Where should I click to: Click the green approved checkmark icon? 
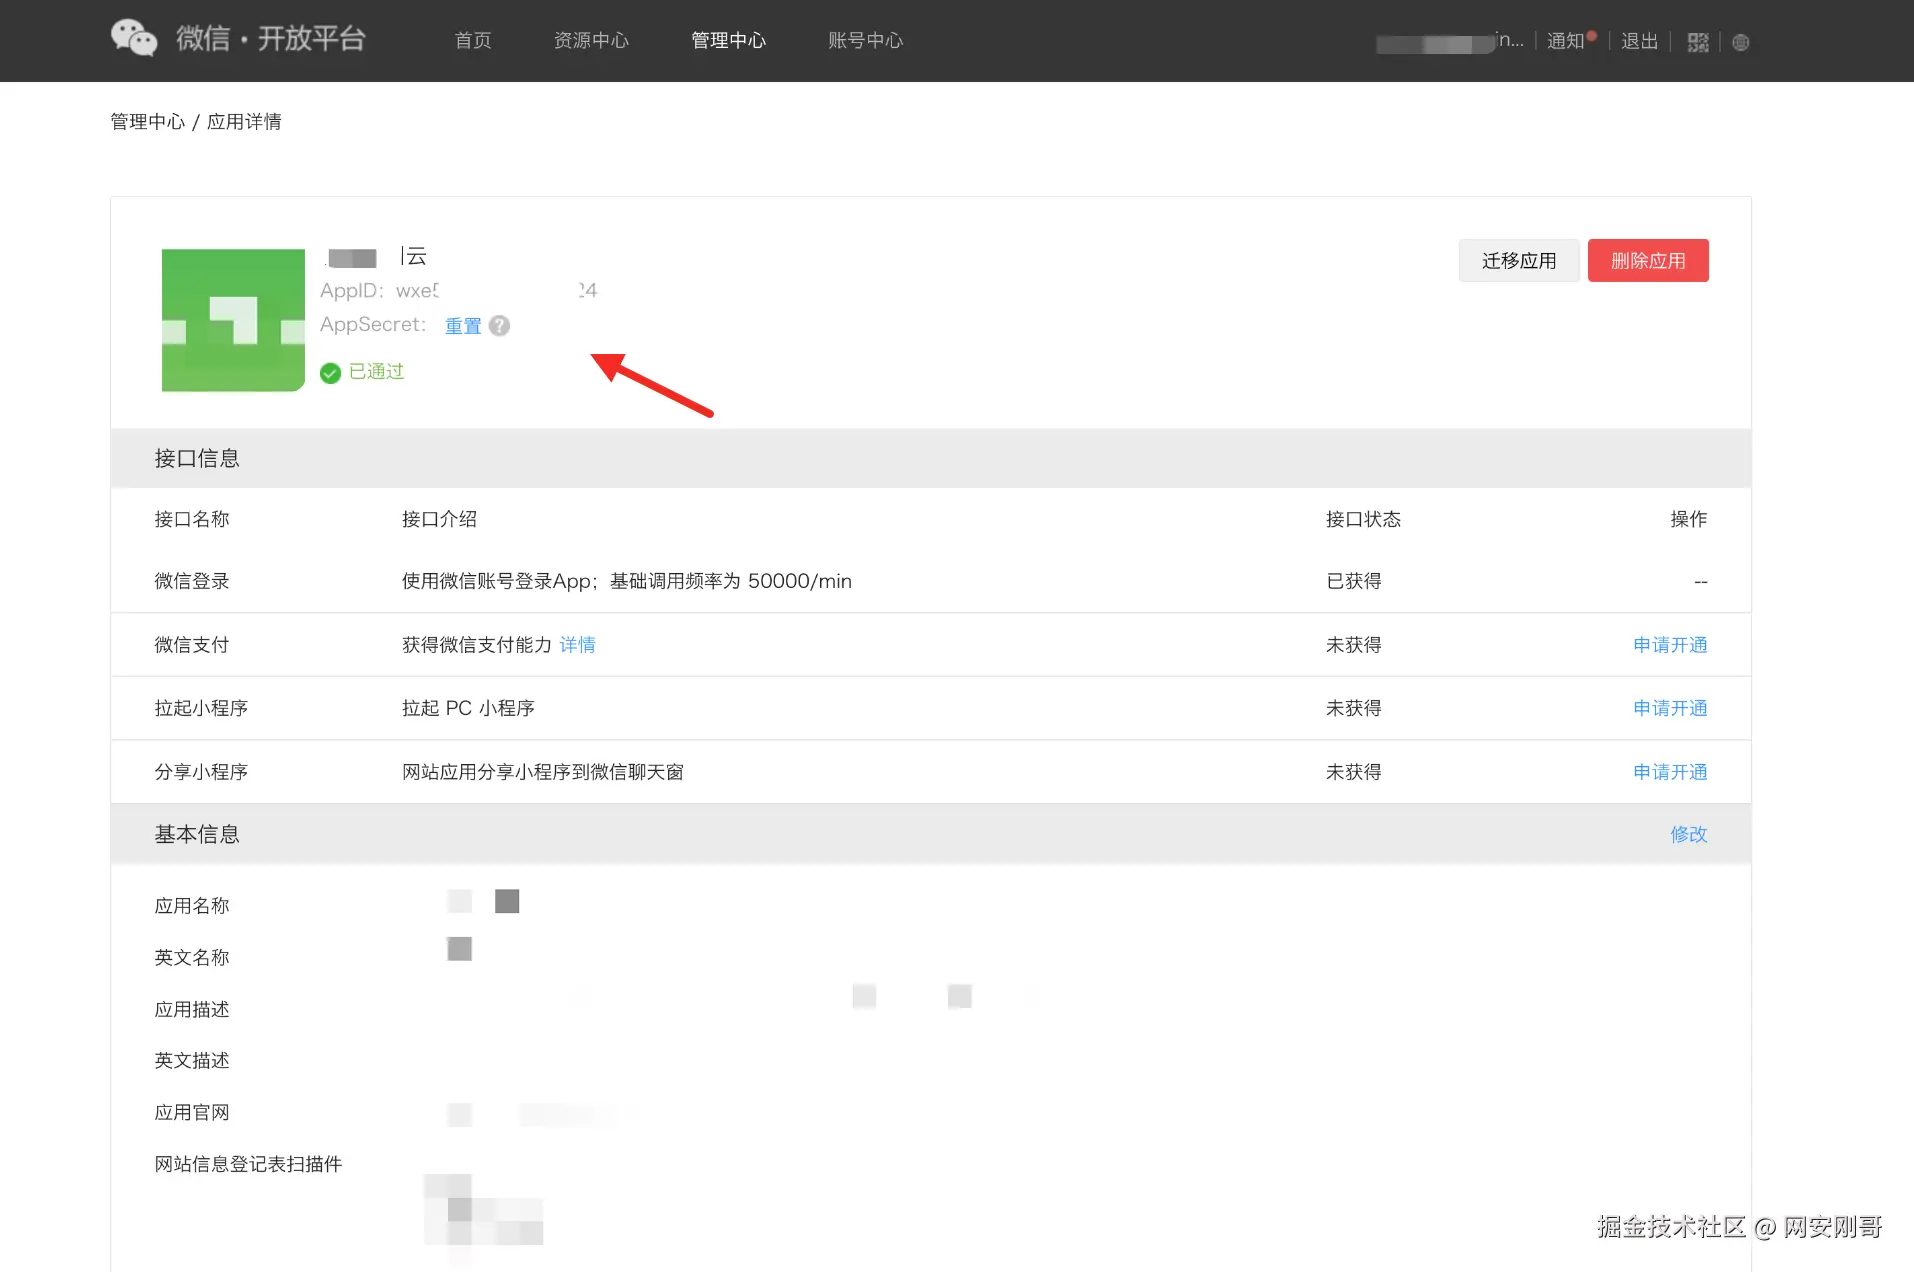click(x=330, y=373)
